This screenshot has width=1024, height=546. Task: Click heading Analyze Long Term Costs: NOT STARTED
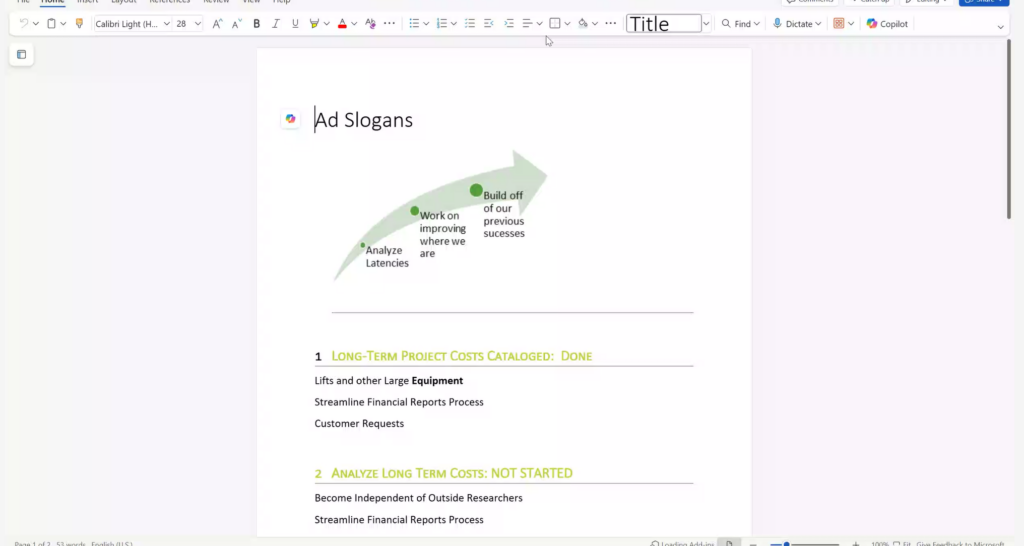(452, 474)
